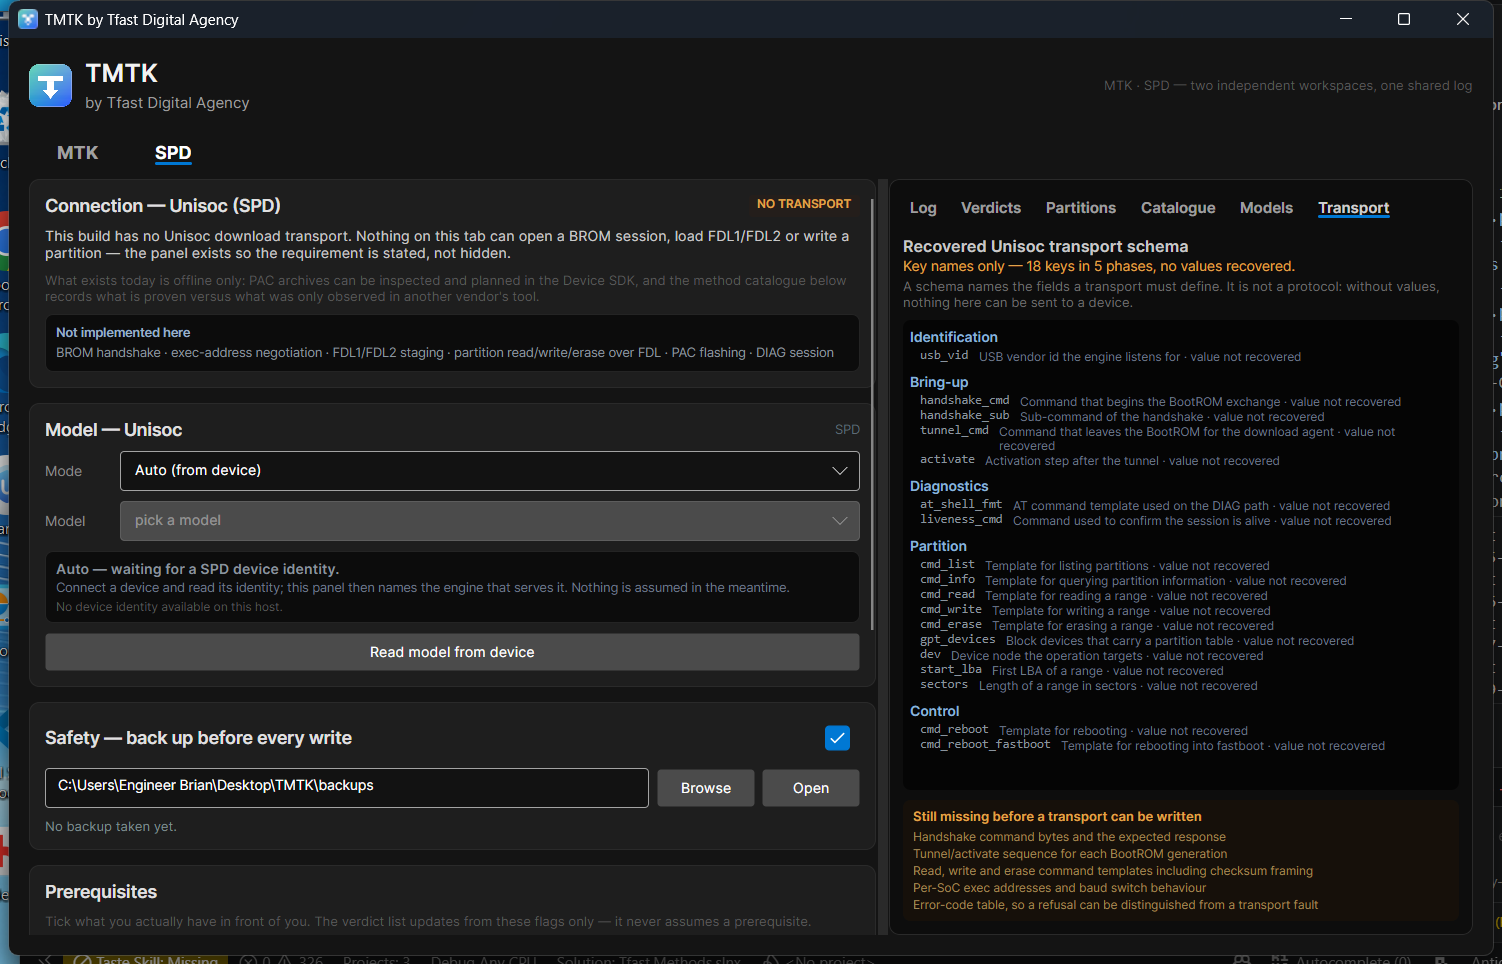Click the Partition section heading
This screenshot has height=964, width=1502.
coord(938,546)
